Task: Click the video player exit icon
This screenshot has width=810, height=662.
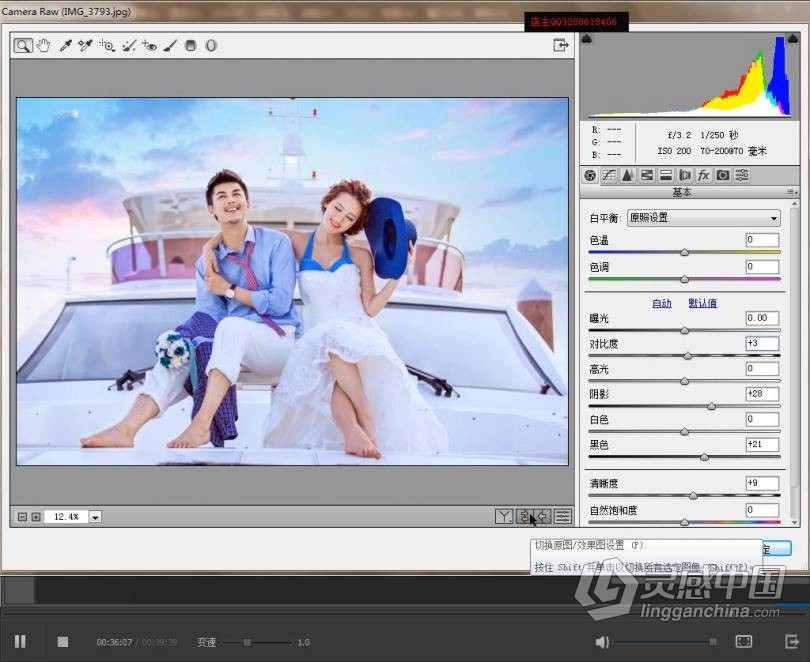Action: point(792,642)
